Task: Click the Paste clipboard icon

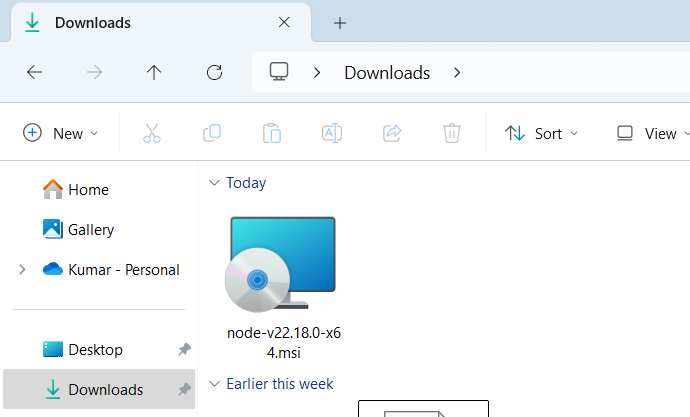Action: 272,133
